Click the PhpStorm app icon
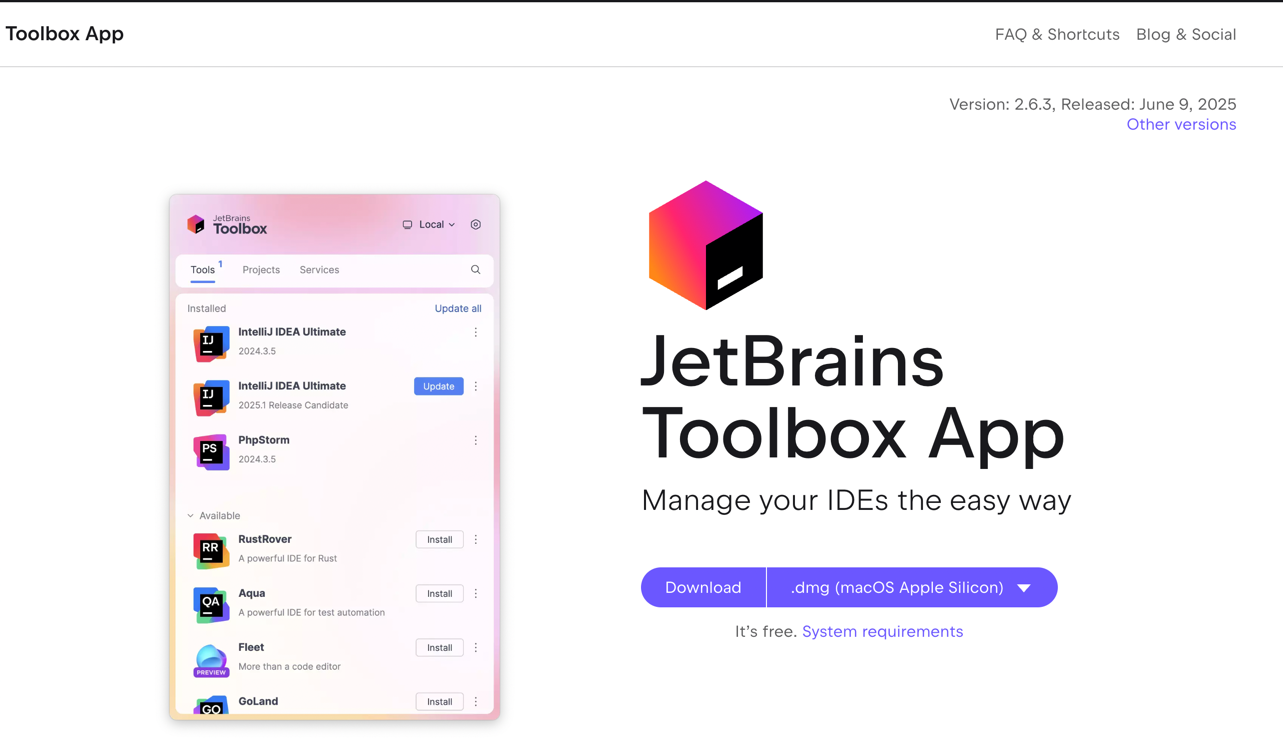This screenshot has height=742, width=1283. click(211, 451)
